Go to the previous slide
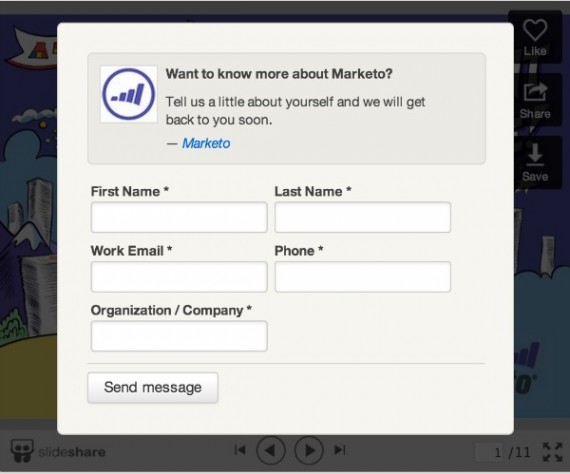 271,450
